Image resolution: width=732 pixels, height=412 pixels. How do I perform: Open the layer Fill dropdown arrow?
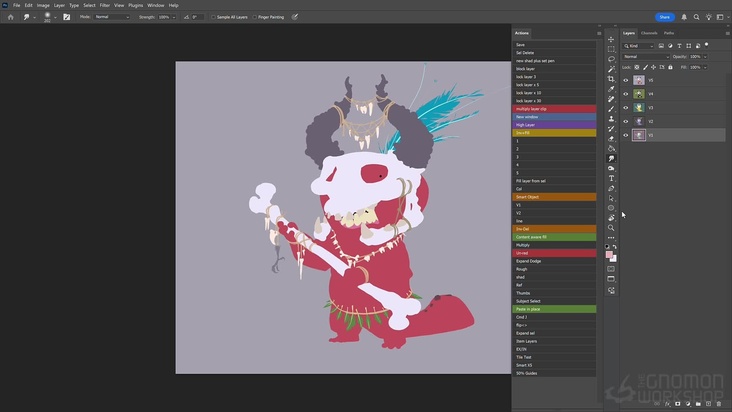[705, 67]
